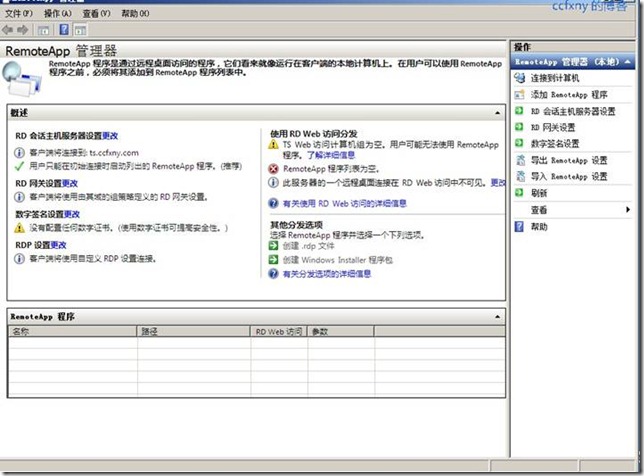The image size is (644, 476).
Task: Click the 添加 RemoteApp 程序 icon
Action: pyautogui.click(x=520, y=94)
